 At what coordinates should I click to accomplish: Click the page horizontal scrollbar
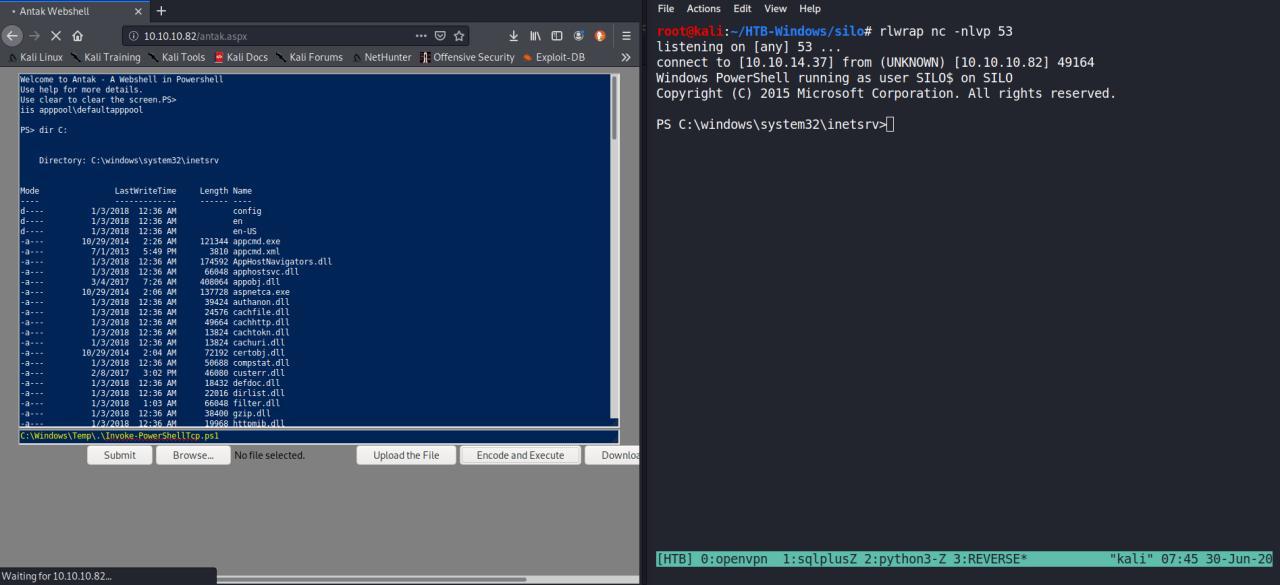coord(372,578)
